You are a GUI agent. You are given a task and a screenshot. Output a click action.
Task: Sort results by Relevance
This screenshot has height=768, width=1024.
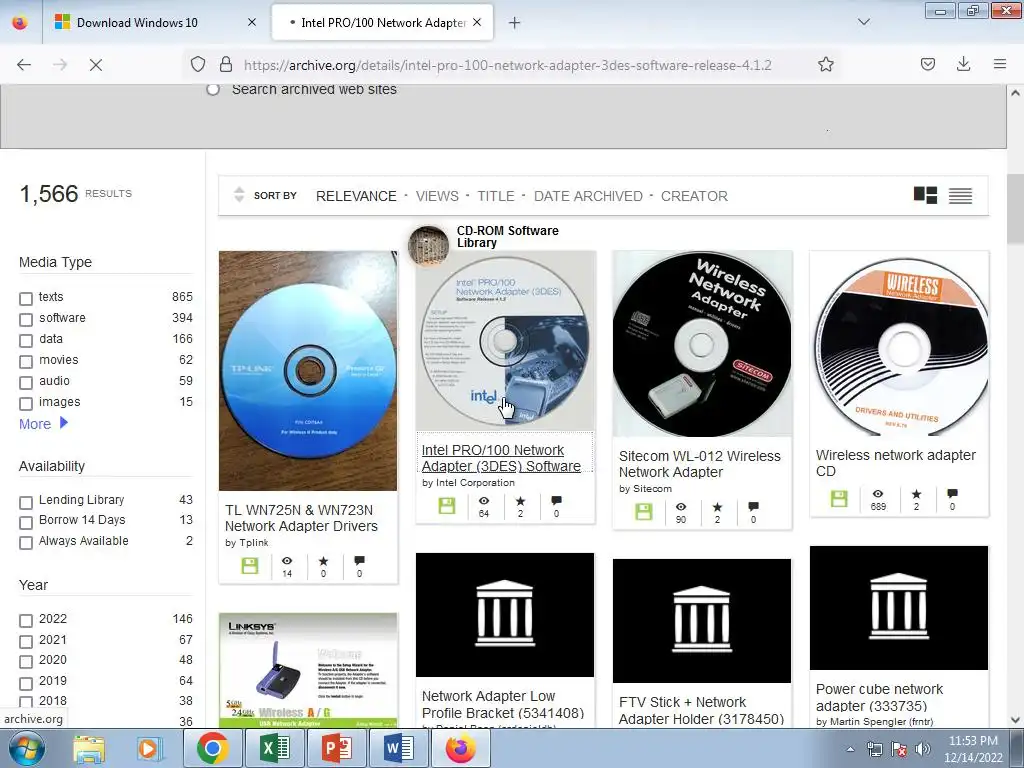coord(356,196)
